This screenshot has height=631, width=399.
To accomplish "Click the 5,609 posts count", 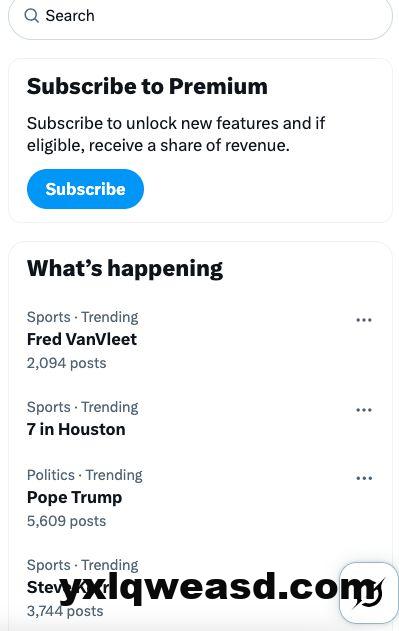I will (x=66, y=521).
